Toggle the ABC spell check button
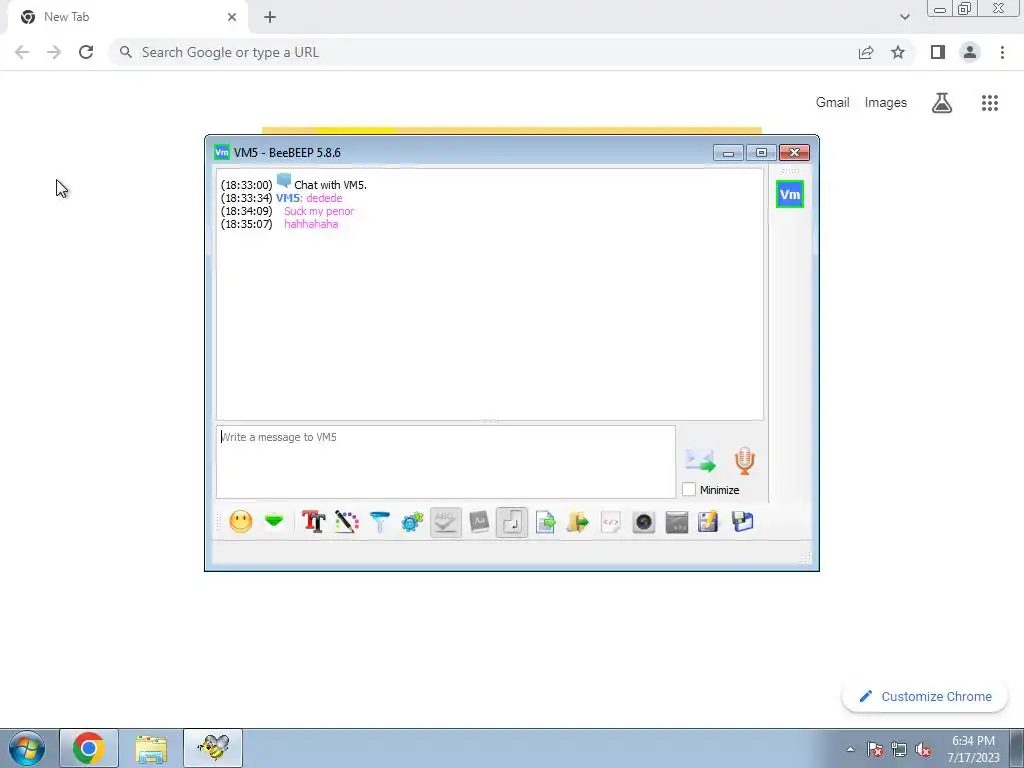This screenshot has height=768, width=1024. click(445, 522)
